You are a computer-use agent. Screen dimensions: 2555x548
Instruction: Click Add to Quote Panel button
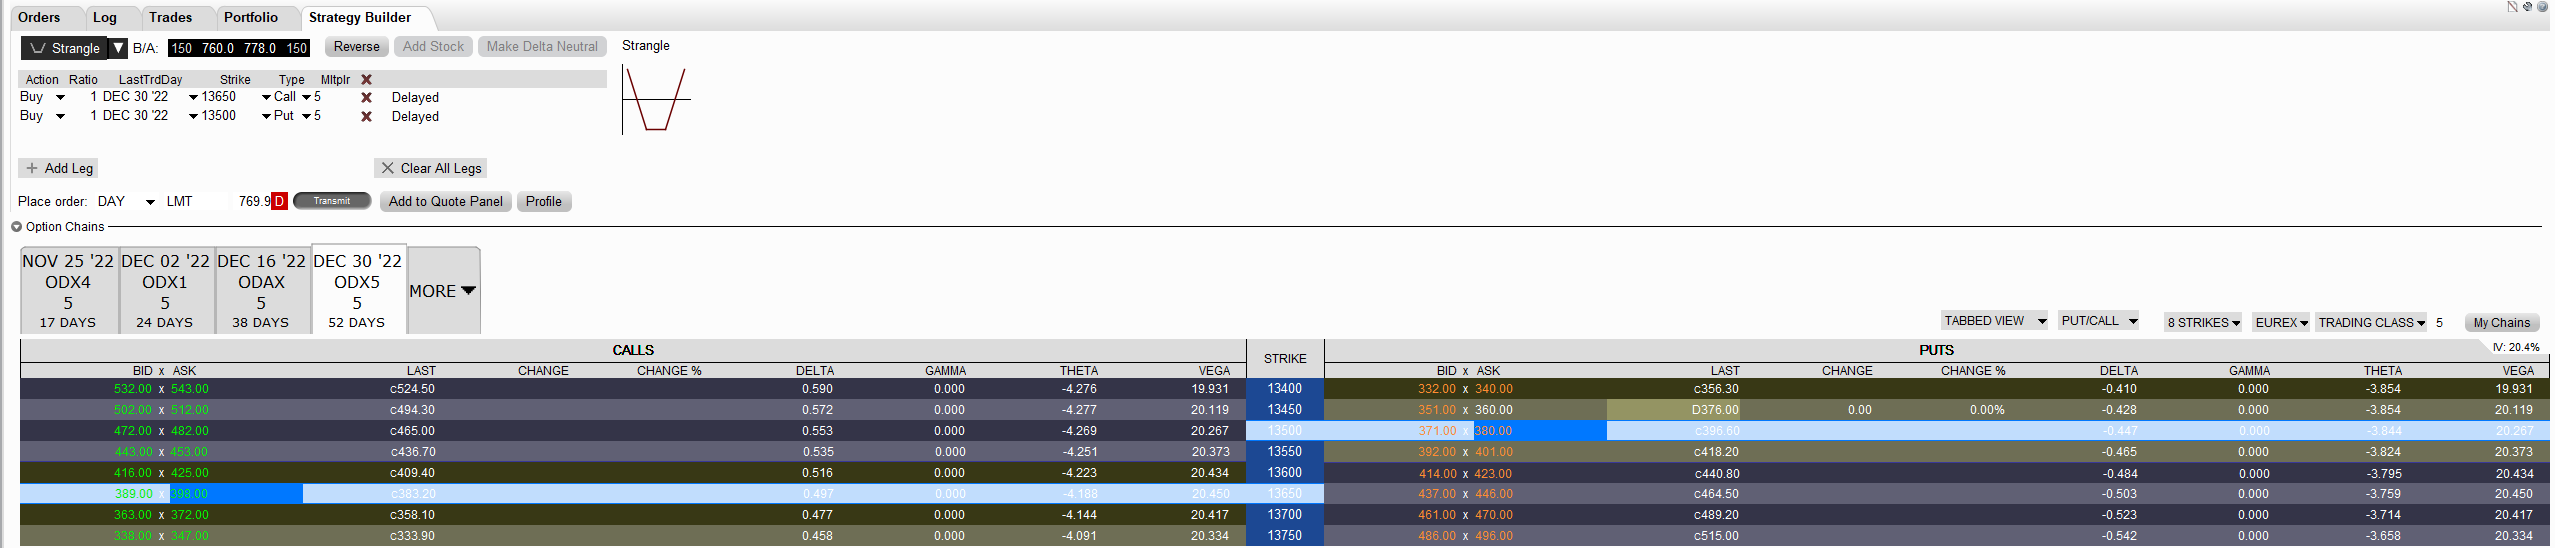tap(446, 201)
